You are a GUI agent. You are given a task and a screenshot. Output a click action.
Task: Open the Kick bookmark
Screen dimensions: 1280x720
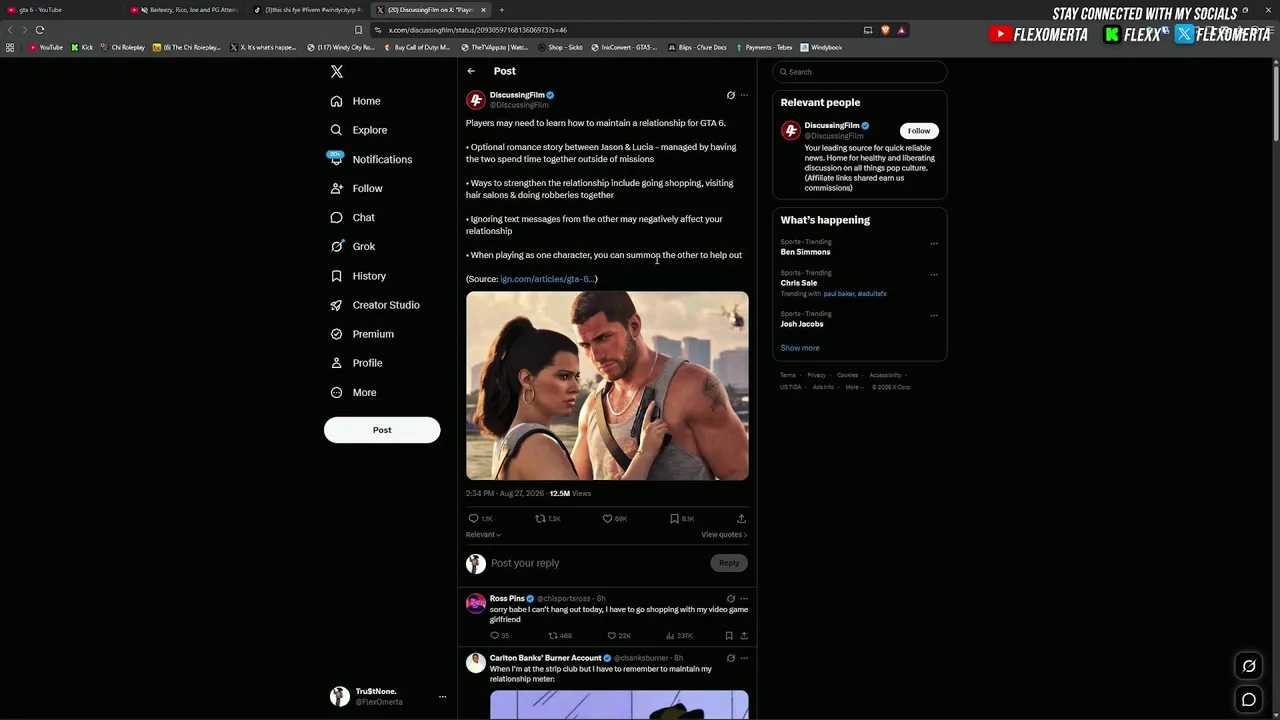click(x=82, y=47)
